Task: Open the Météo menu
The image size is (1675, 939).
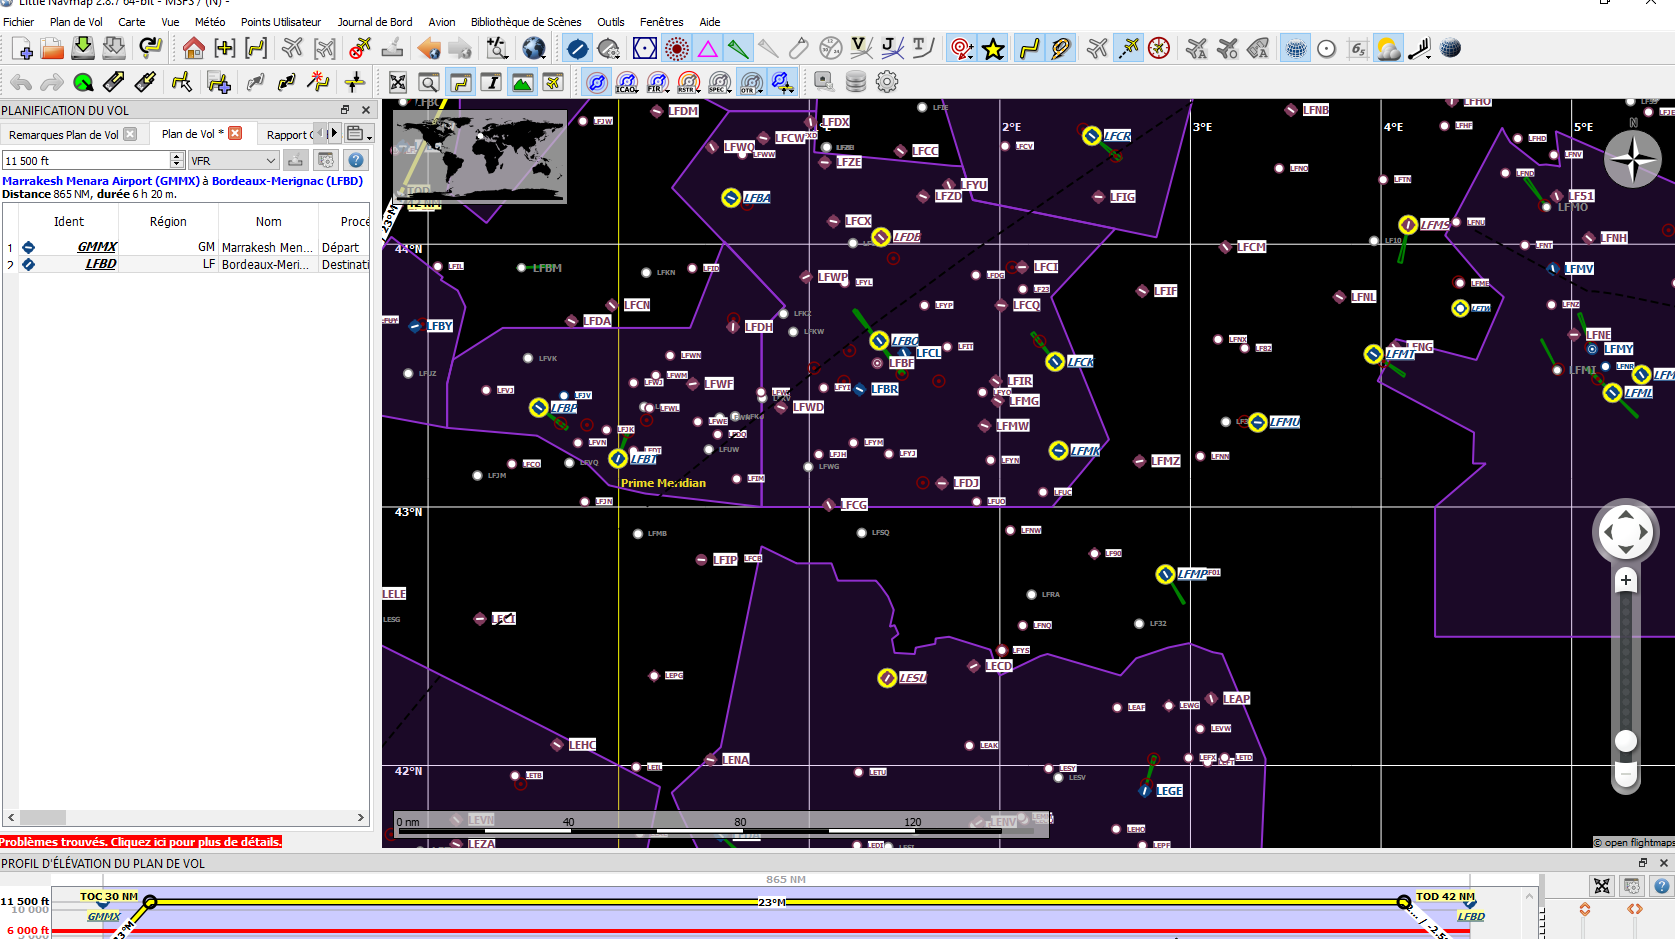Action: tap(209, 22)
